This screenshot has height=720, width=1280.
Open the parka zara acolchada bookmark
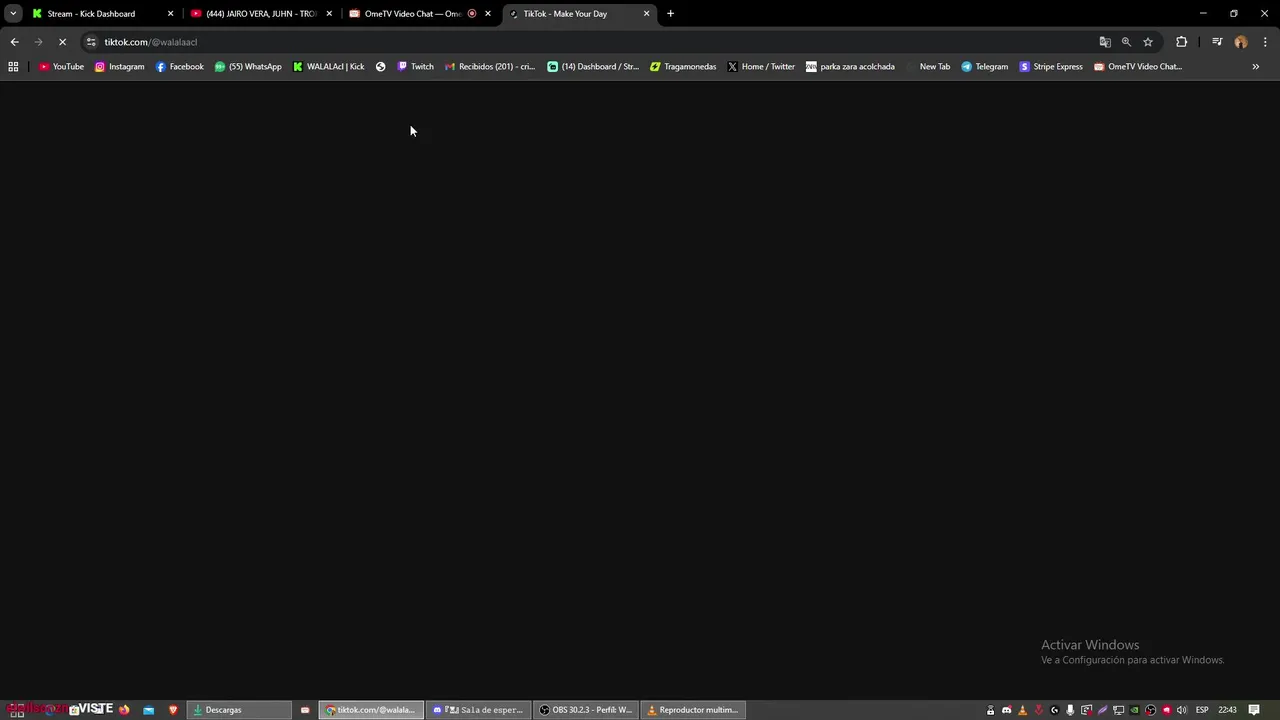click(x=851, y=67)
